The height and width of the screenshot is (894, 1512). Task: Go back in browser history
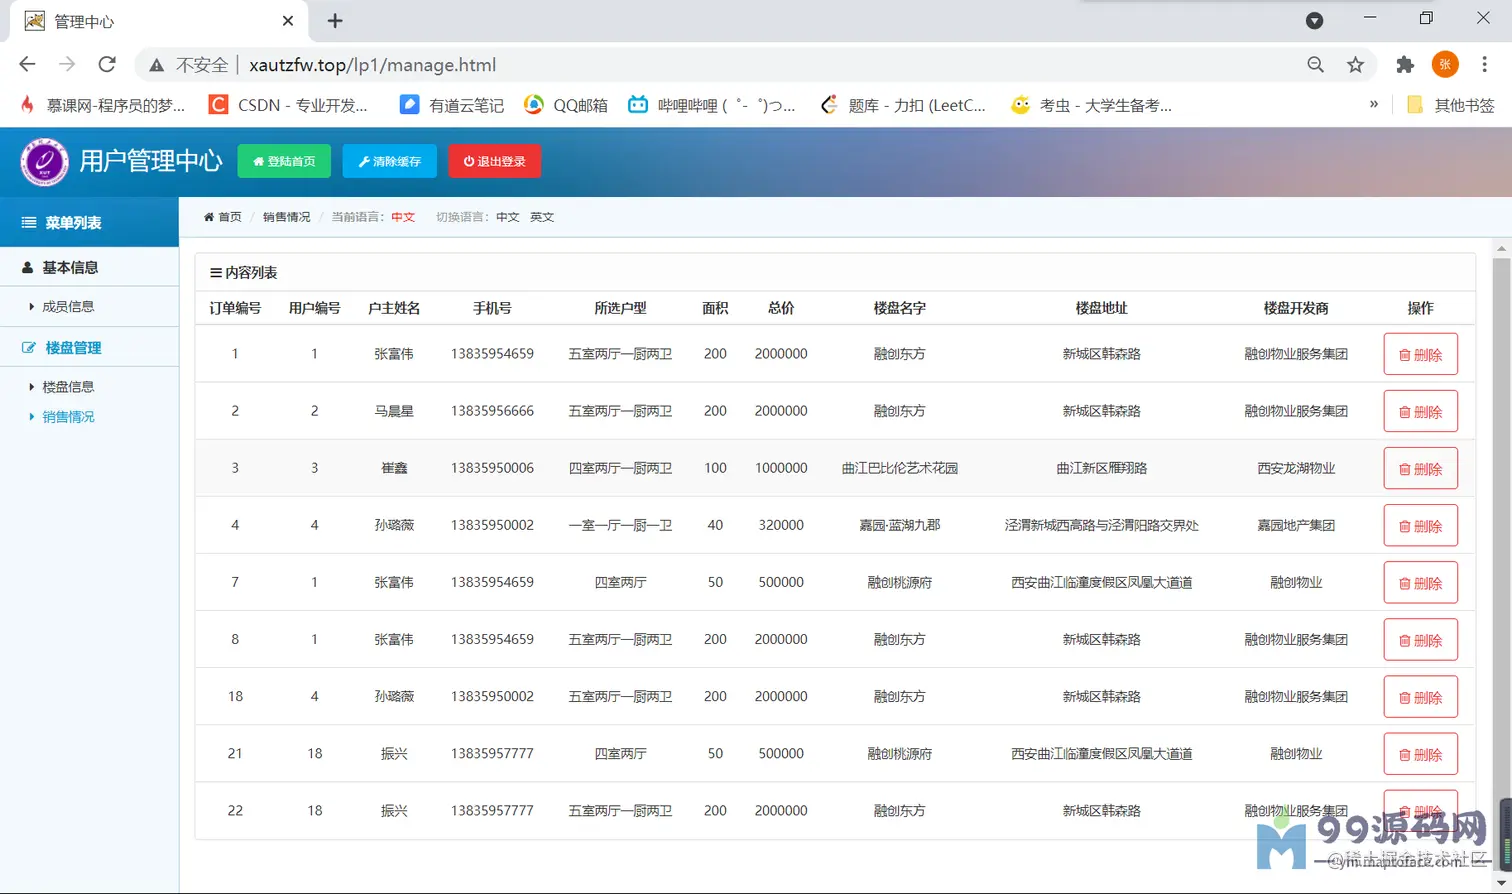(x=27, y=65)
